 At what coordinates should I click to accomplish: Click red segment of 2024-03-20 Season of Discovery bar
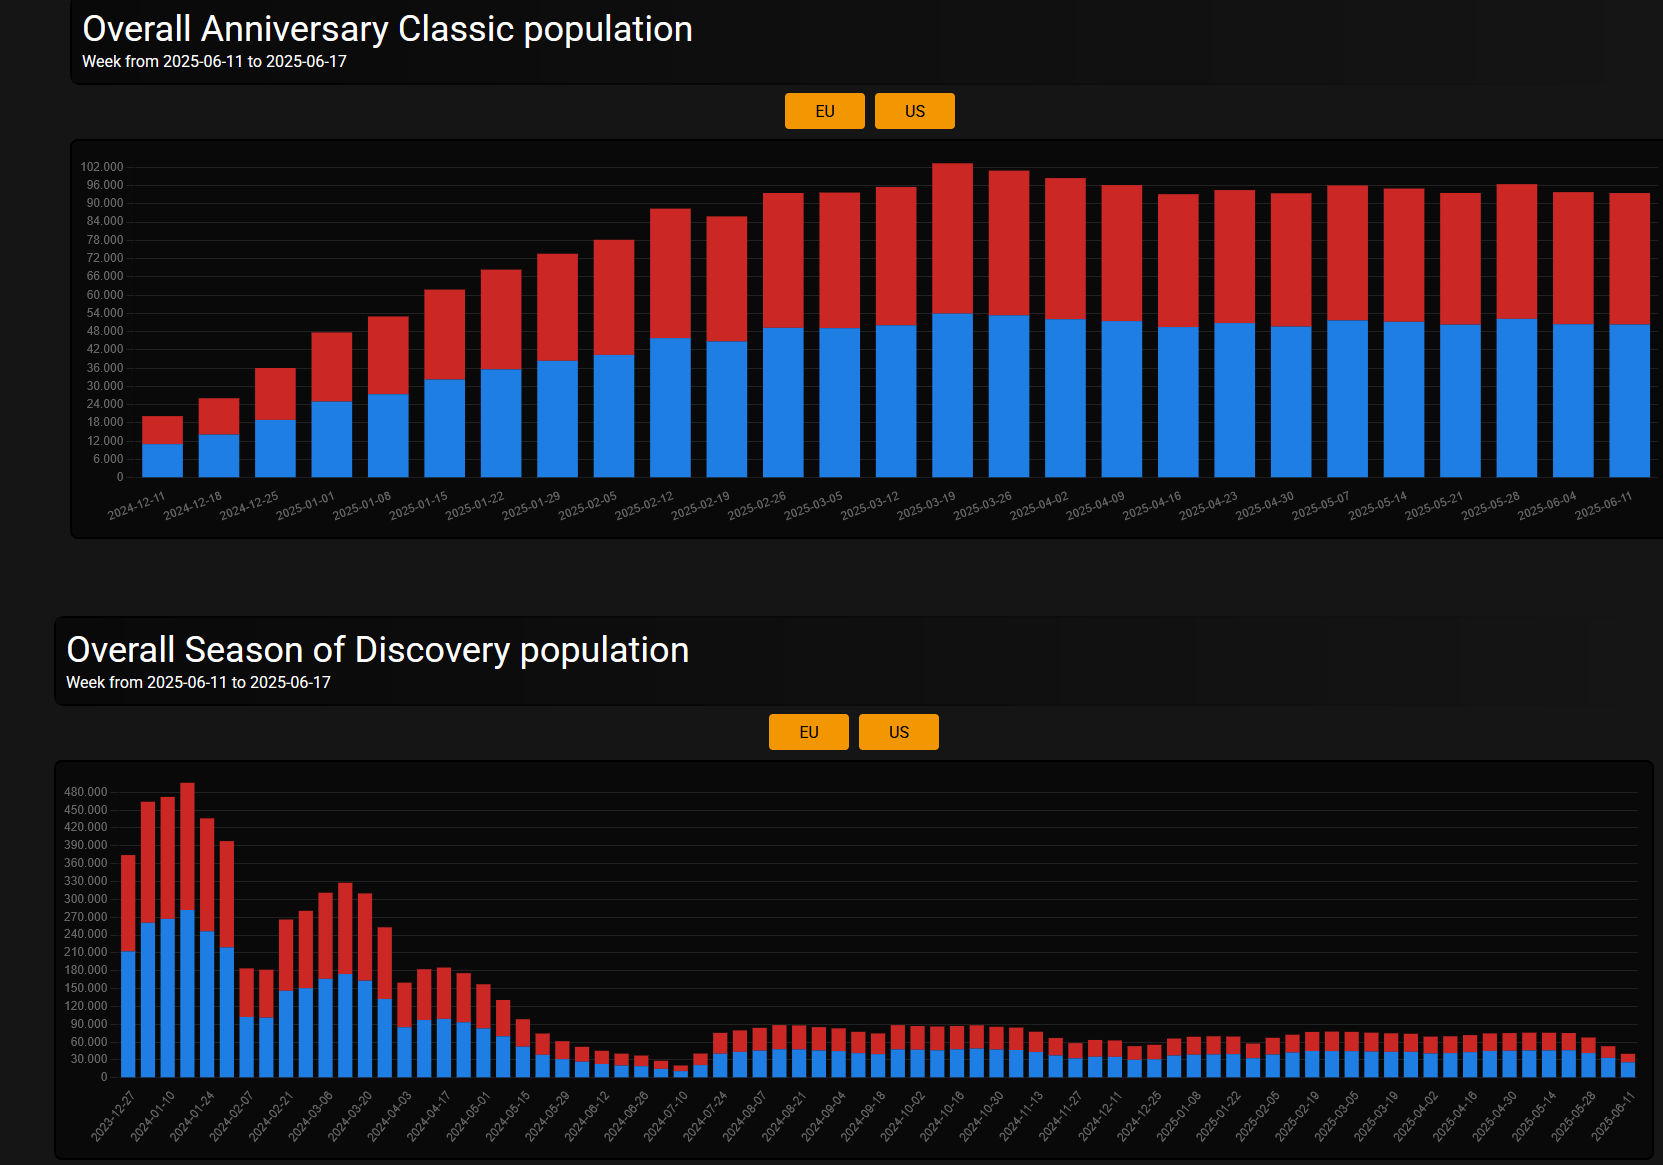coord(365,937)
